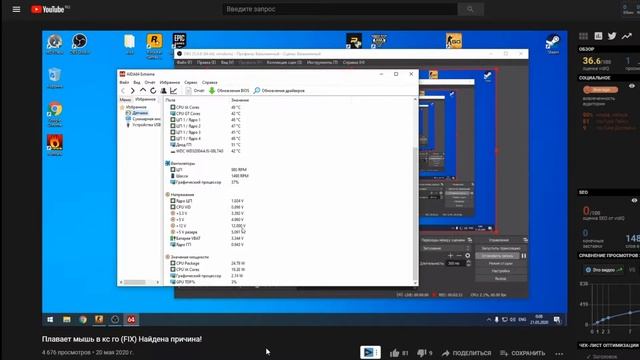
Task: Click the Twitter bird icon in sidebar
Action: point(612,36)
